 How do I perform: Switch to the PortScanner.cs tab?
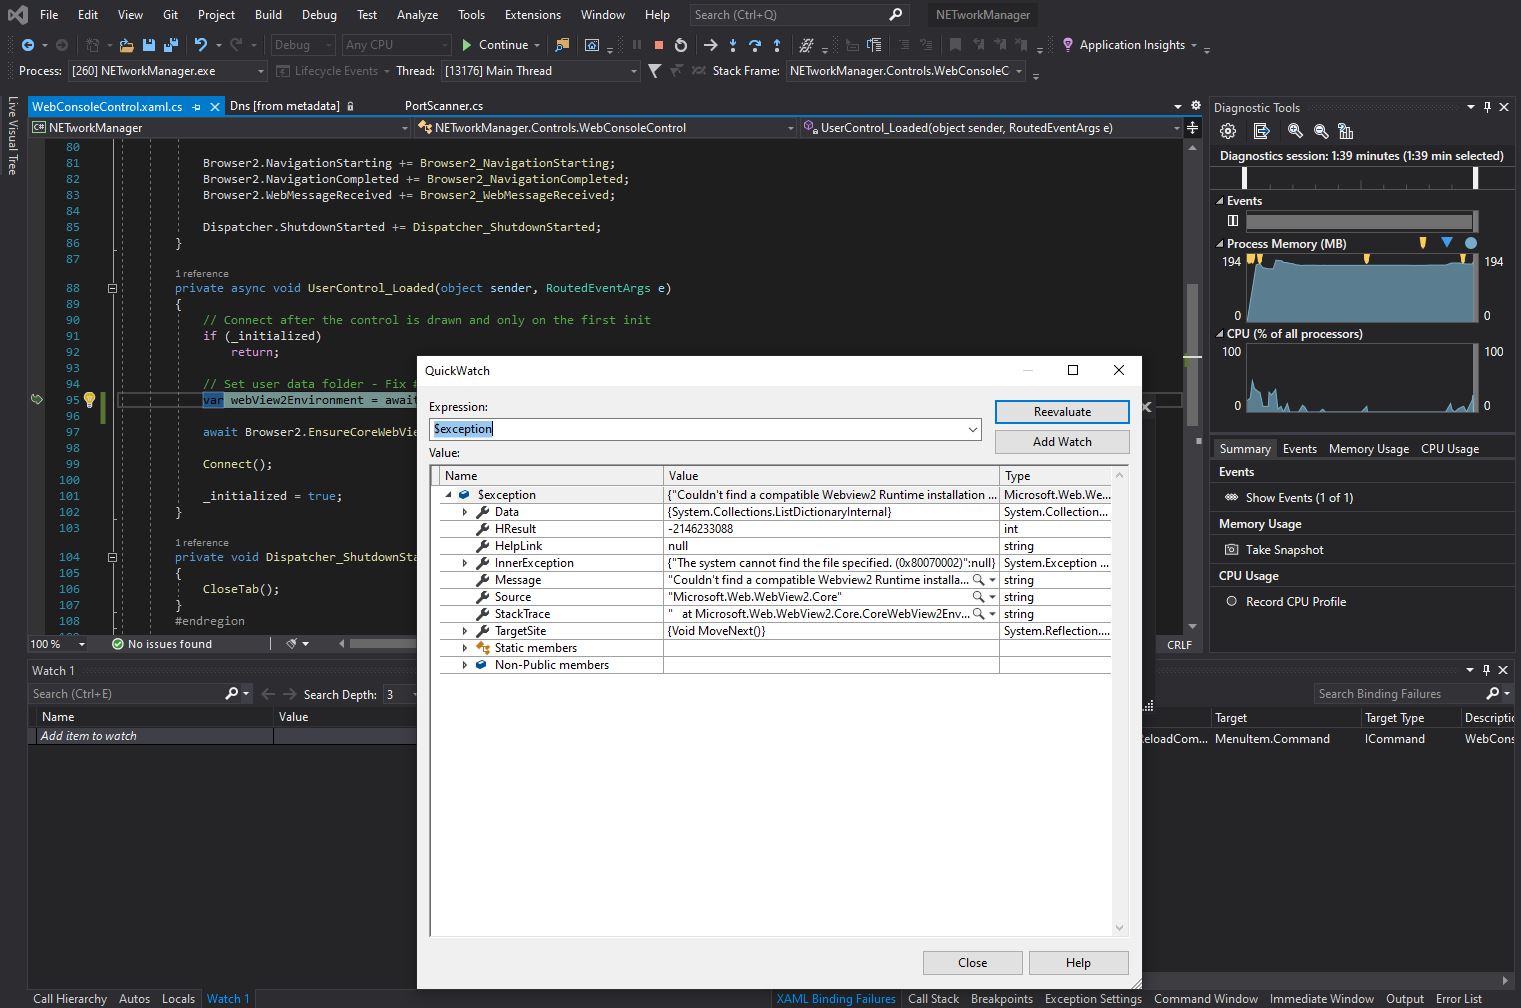[443, 105]
